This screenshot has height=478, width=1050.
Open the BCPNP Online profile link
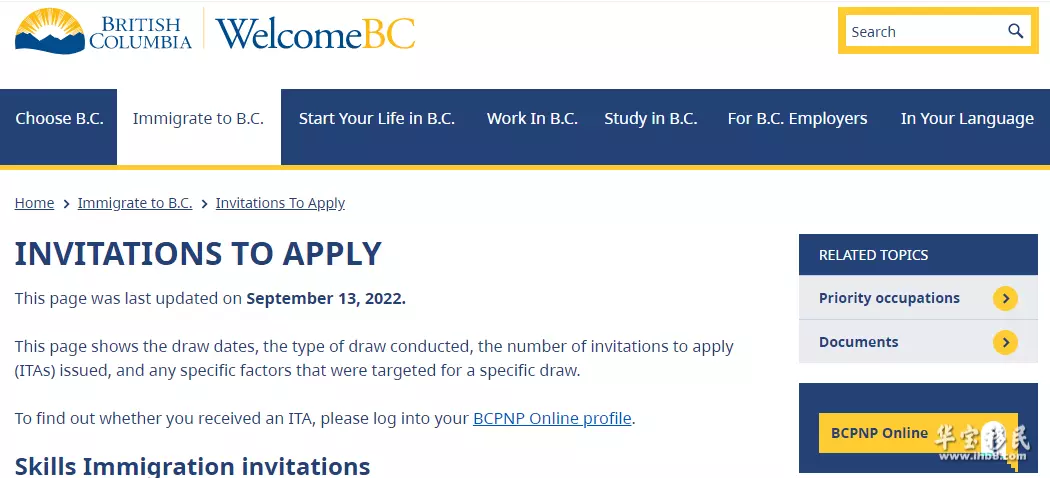[552, 418]
